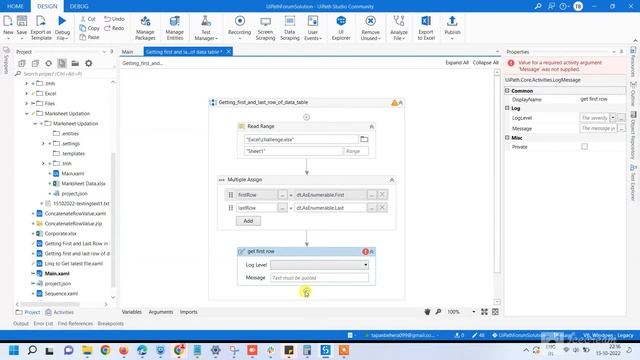Click Add in Multiple Assign

coord(248,221)
